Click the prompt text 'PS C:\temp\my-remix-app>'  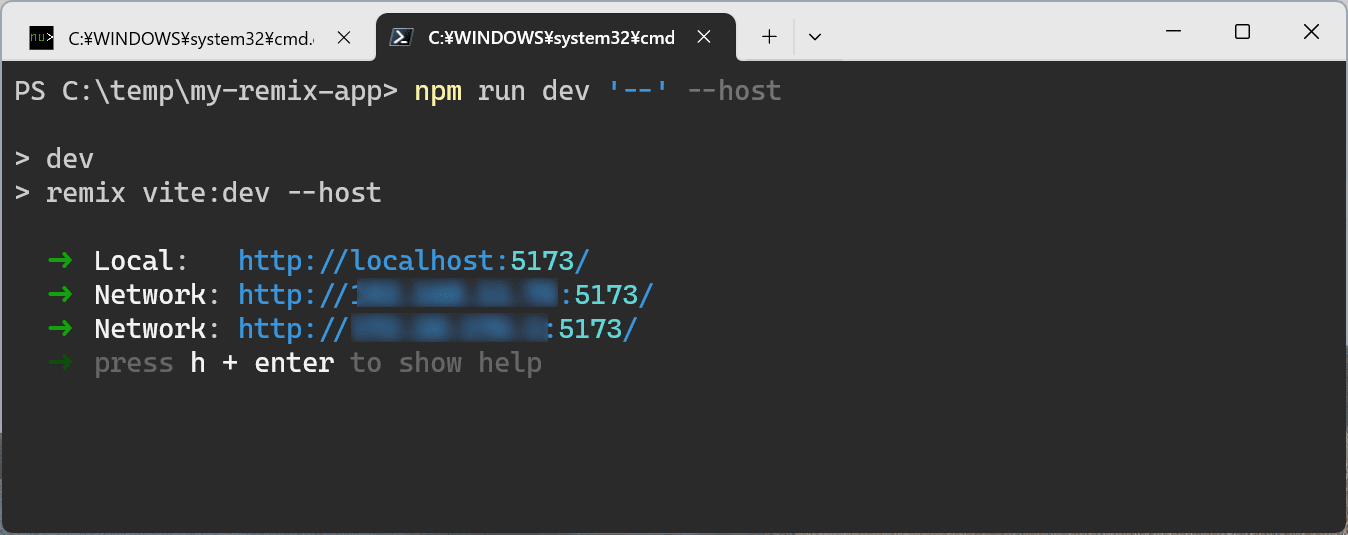[x=206, y=91]
